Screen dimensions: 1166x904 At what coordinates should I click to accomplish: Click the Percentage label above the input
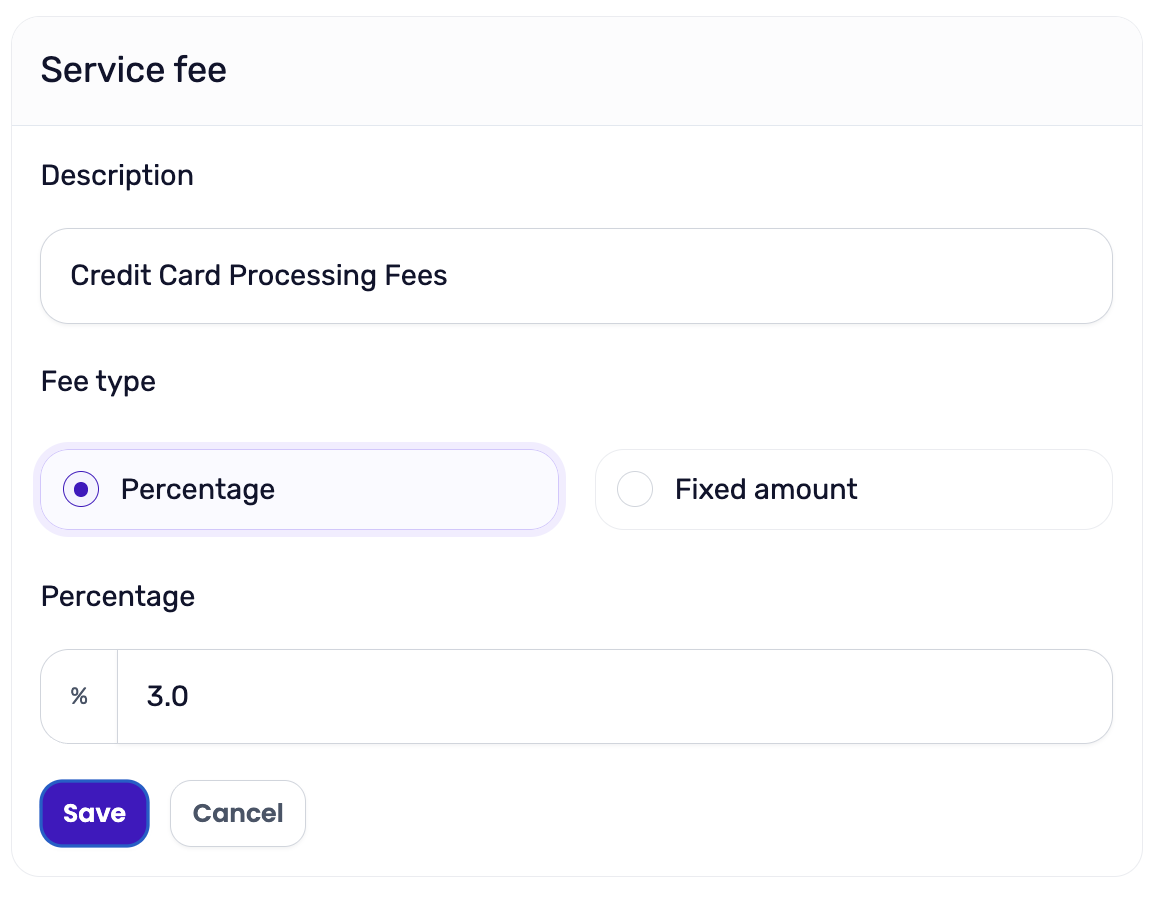pyautogui.click(x=118, y=597)
